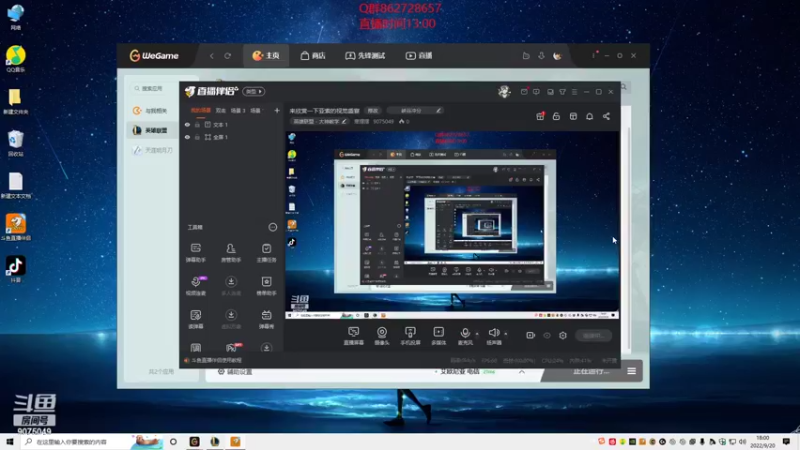Add a camera source in broadcast toolbar
This screenshot has height=450, width=800.
(x=382, y=336)
